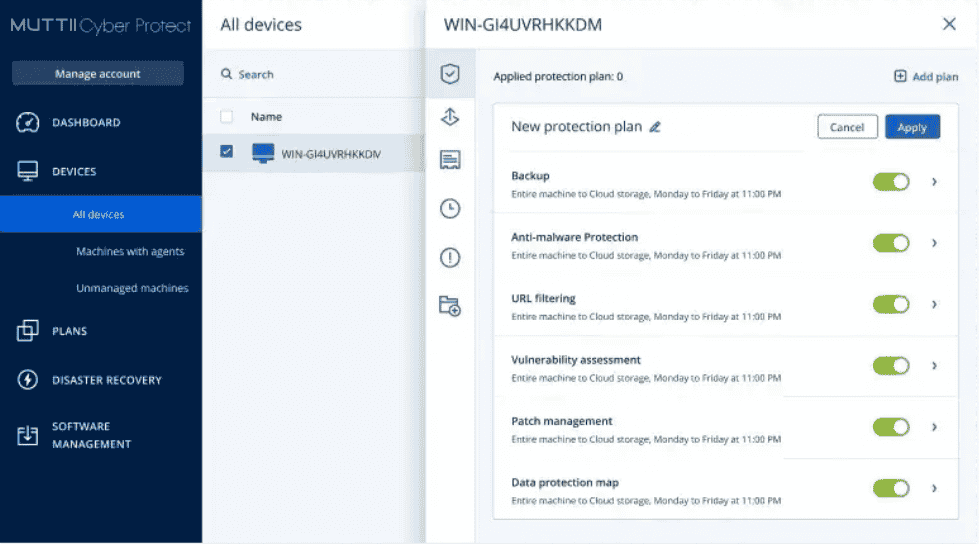Viewport: 979px width, 544px height.
Task: Turn off the Data protection map switch
Action: point(891,488)
